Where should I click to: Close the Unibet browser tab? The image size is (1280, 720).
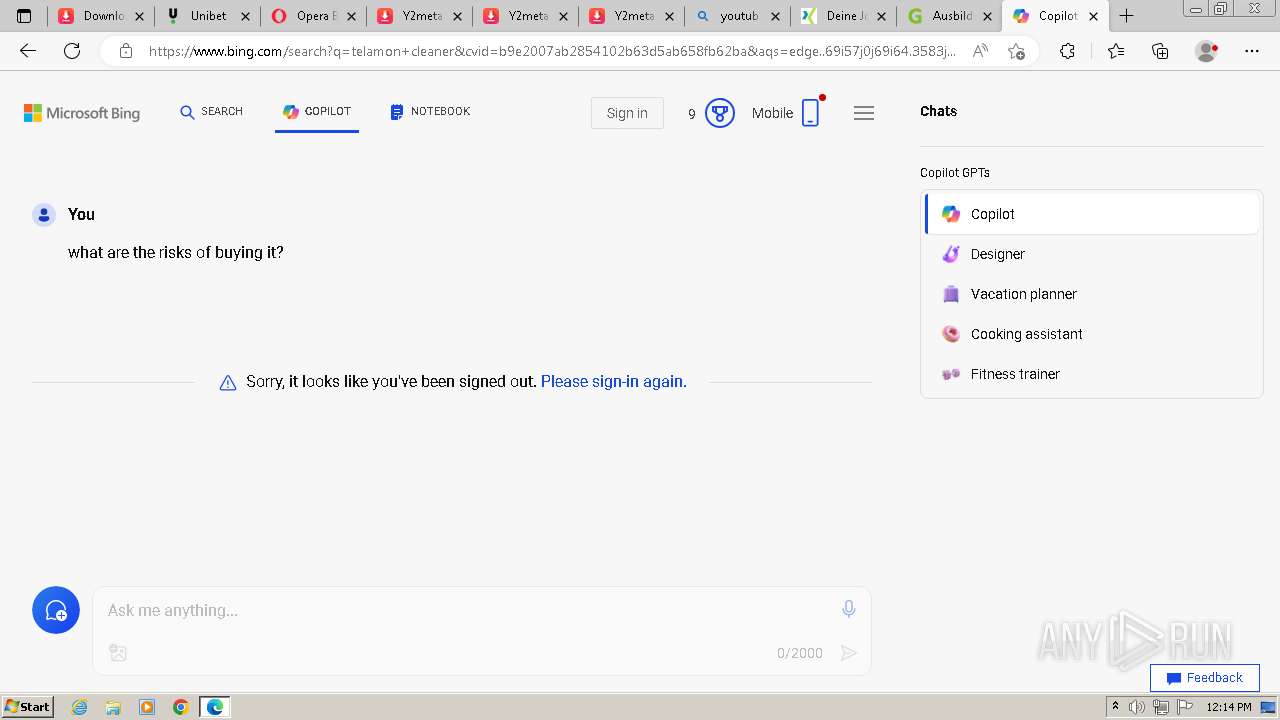pos(245,16)
